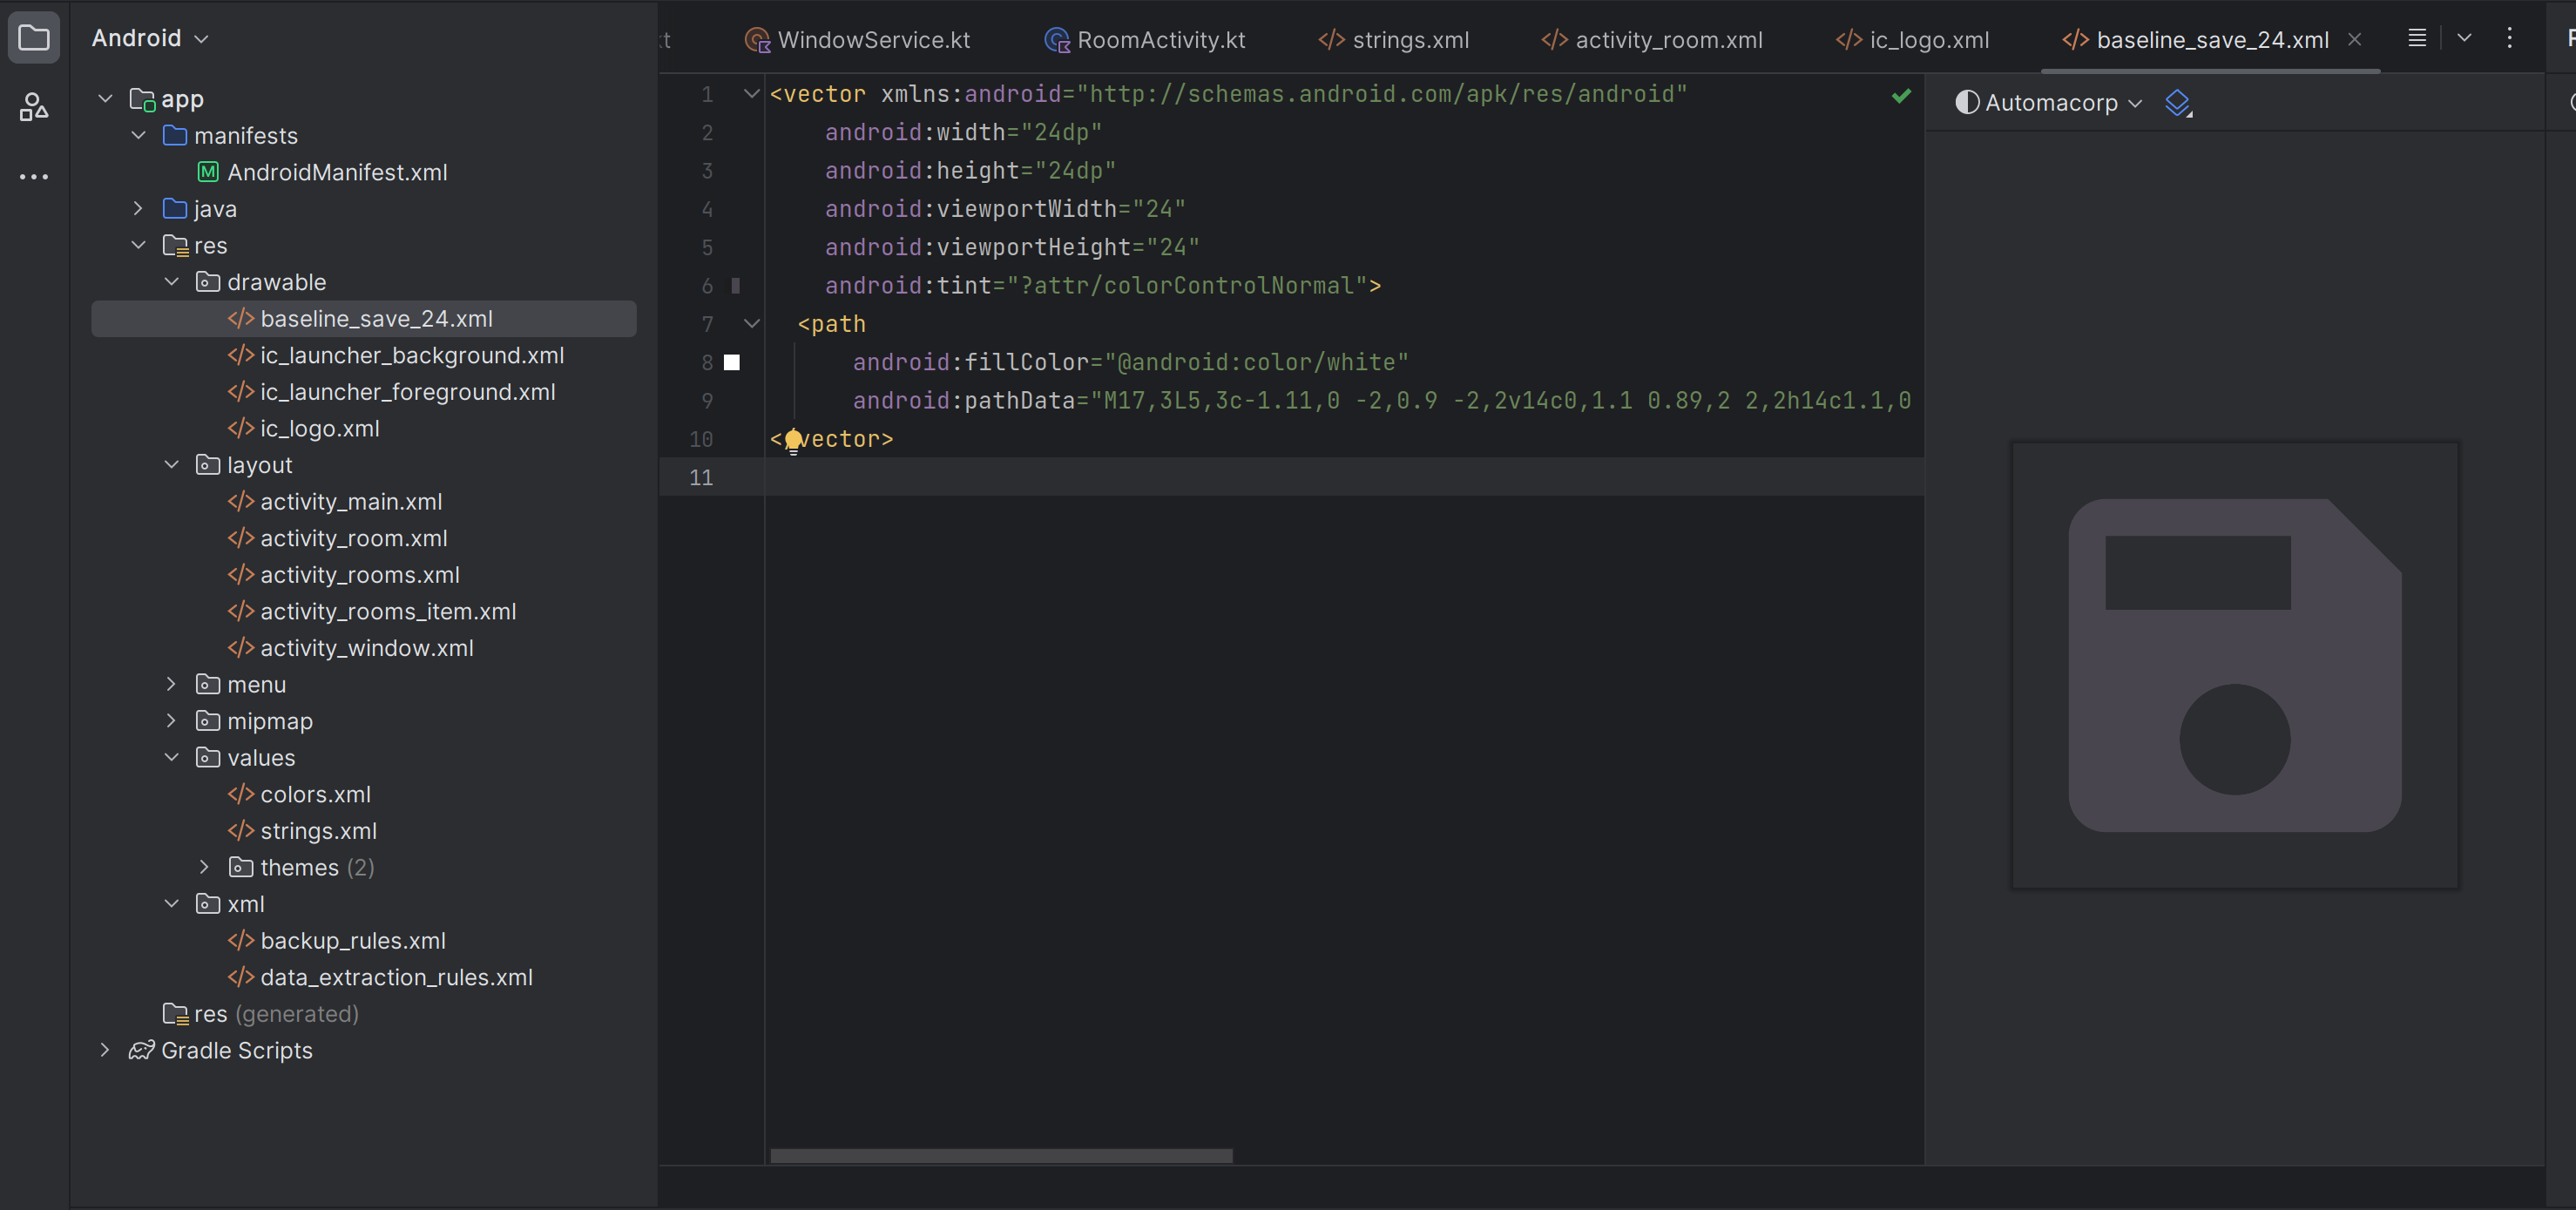Click line number 10 in the gutter
2576x1210 pixels.
pos(701,439)
